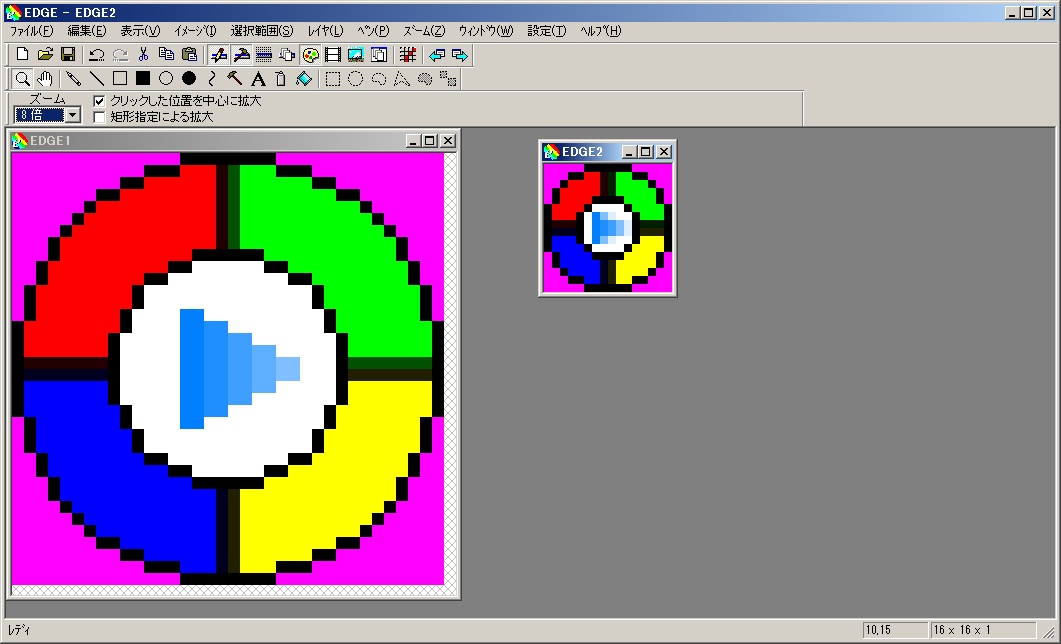Open the palette window icon

pyautogui.click(x=310, y=55)
